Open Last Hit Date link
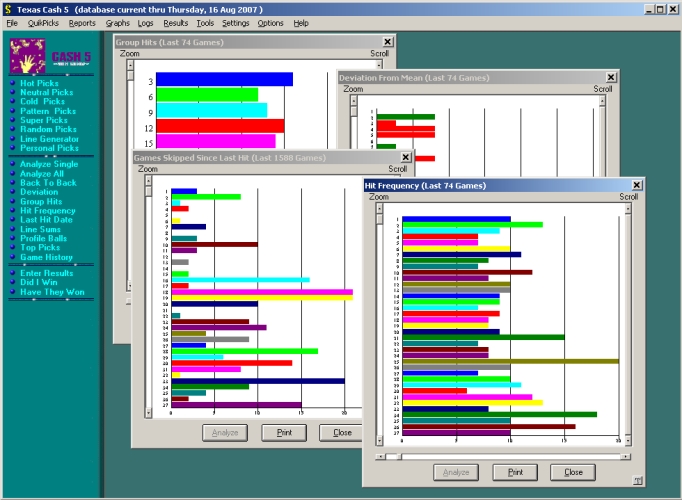 (46, 220)
